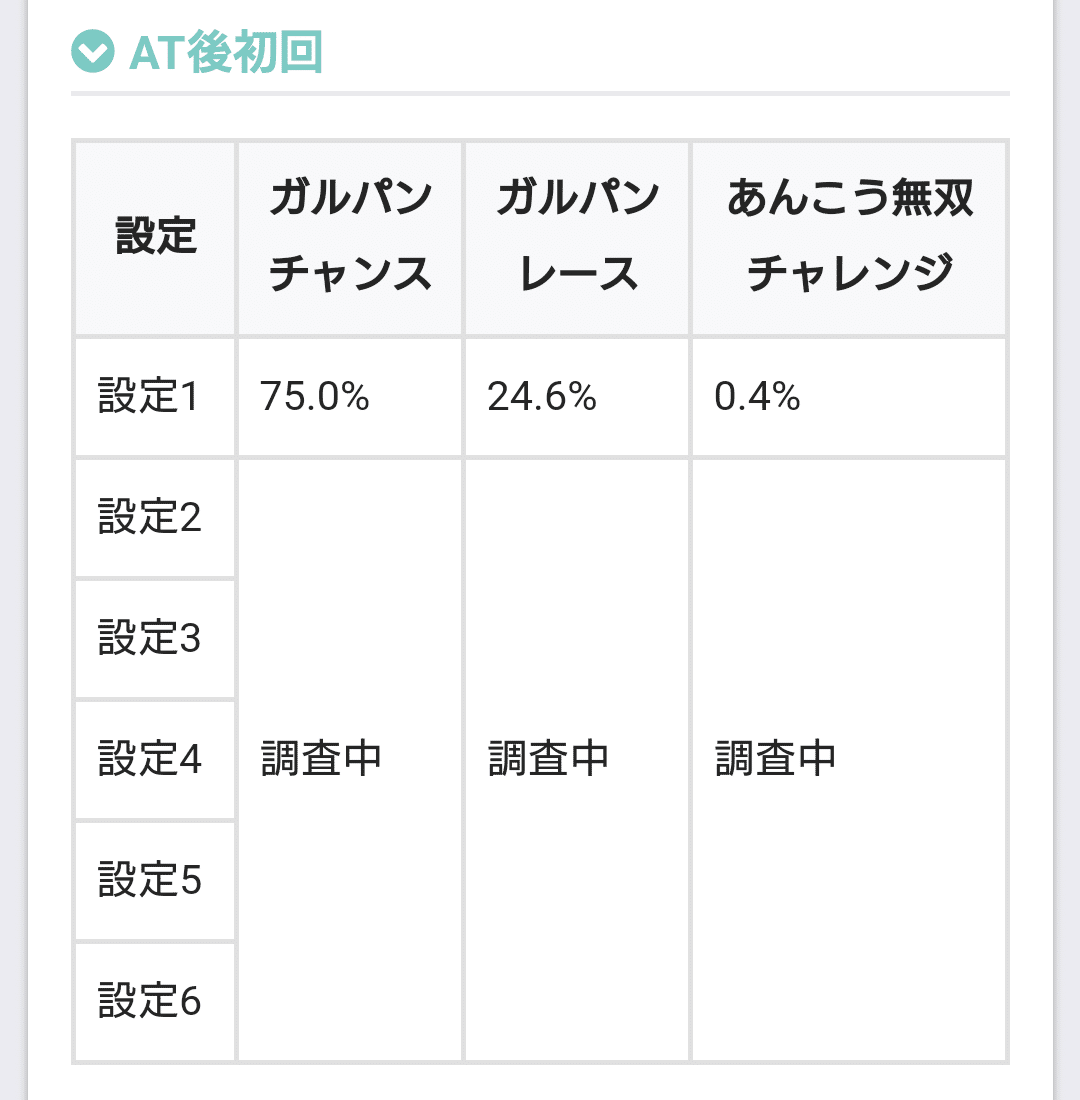Click the 設定 column header cell

click(x=153, y=238)
